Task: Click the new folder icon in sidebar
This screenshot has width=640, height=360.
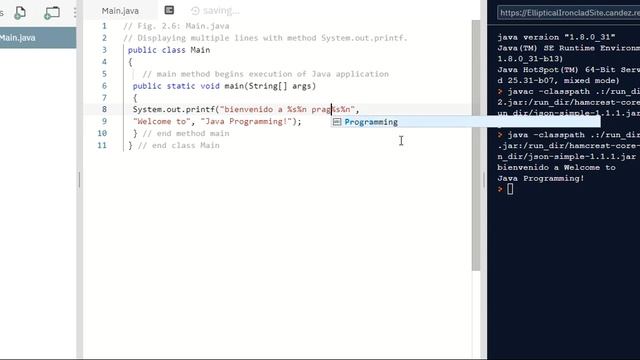Action: click(x=52, y=13)
